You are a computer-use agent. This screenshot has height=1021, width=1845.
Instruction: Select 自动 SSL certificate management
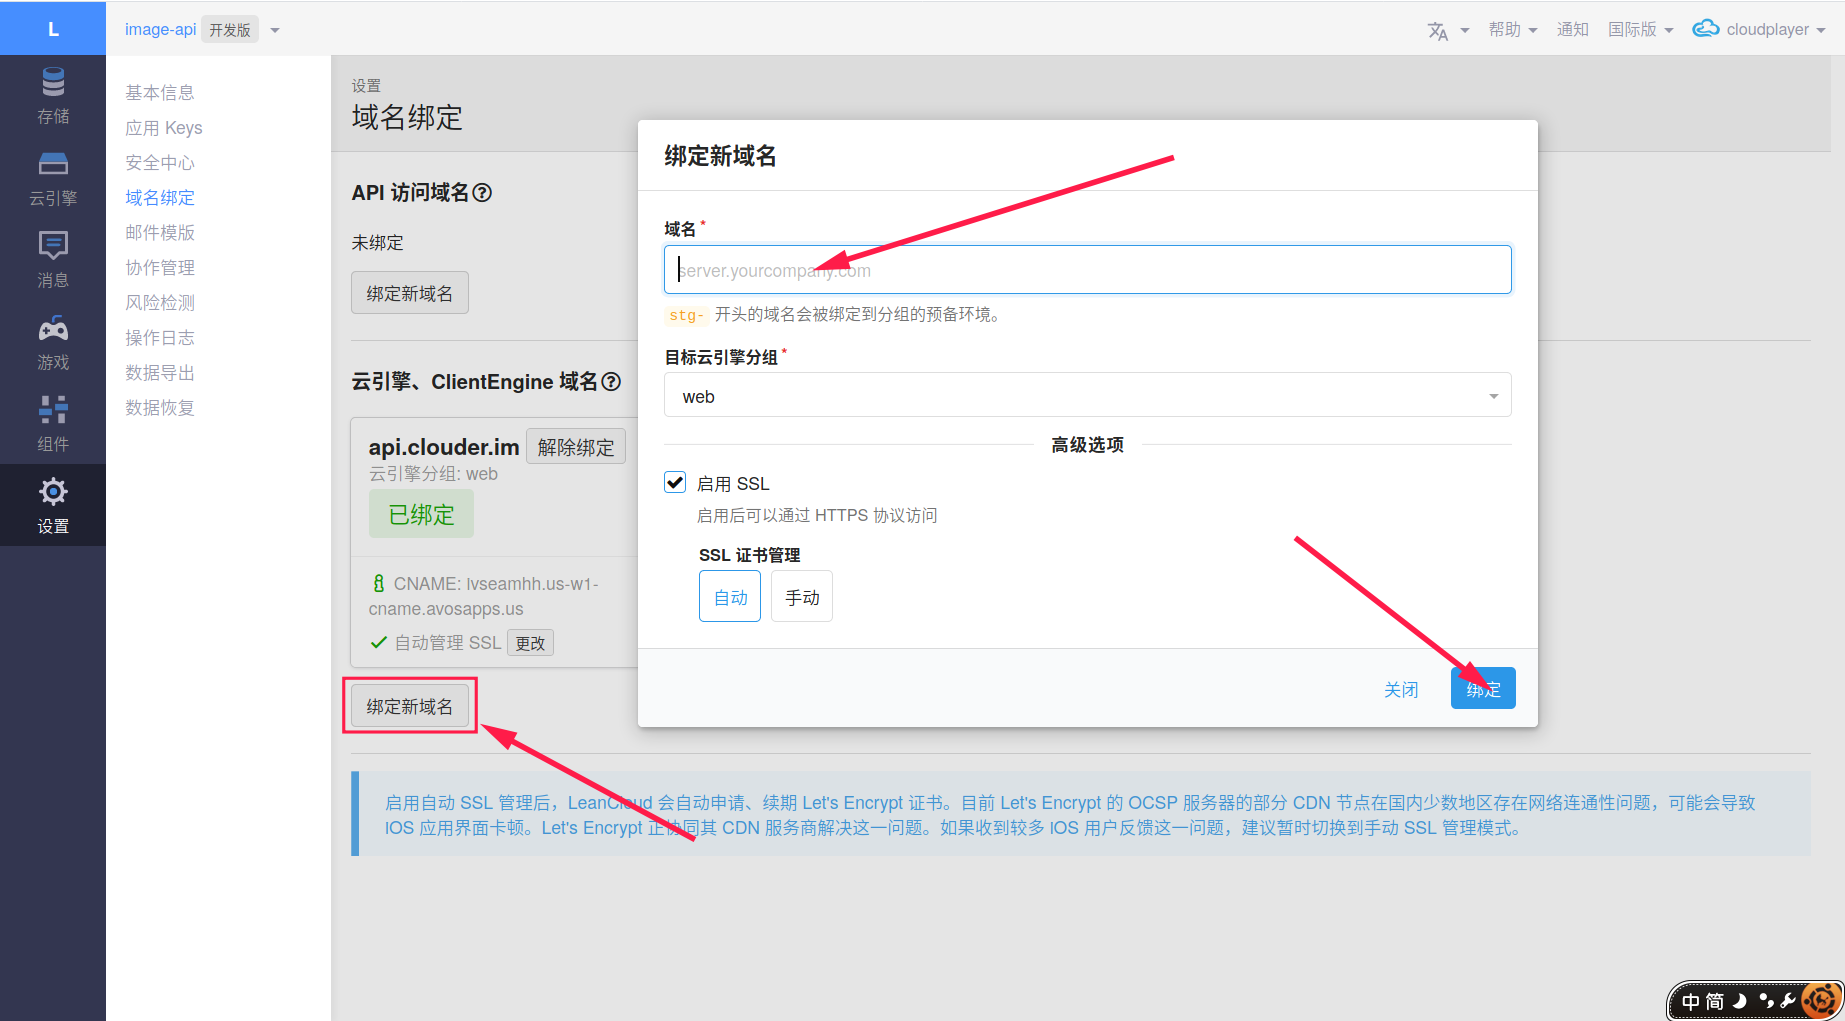point(730,597)
